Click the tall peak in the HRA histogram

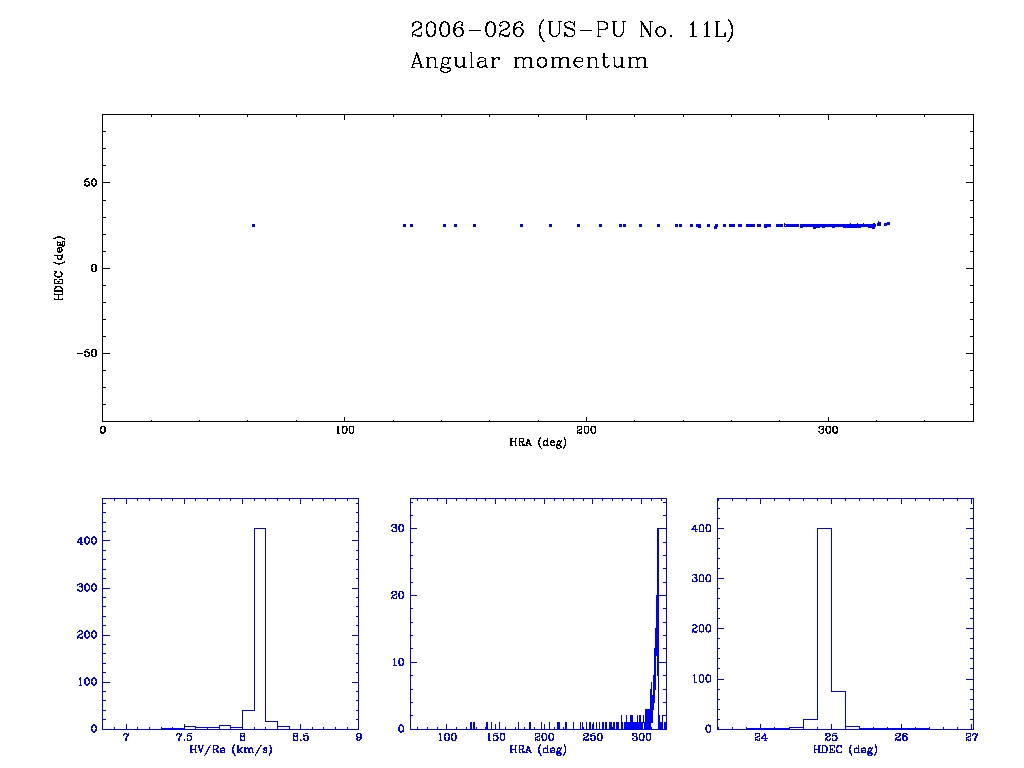click(660, 600)
